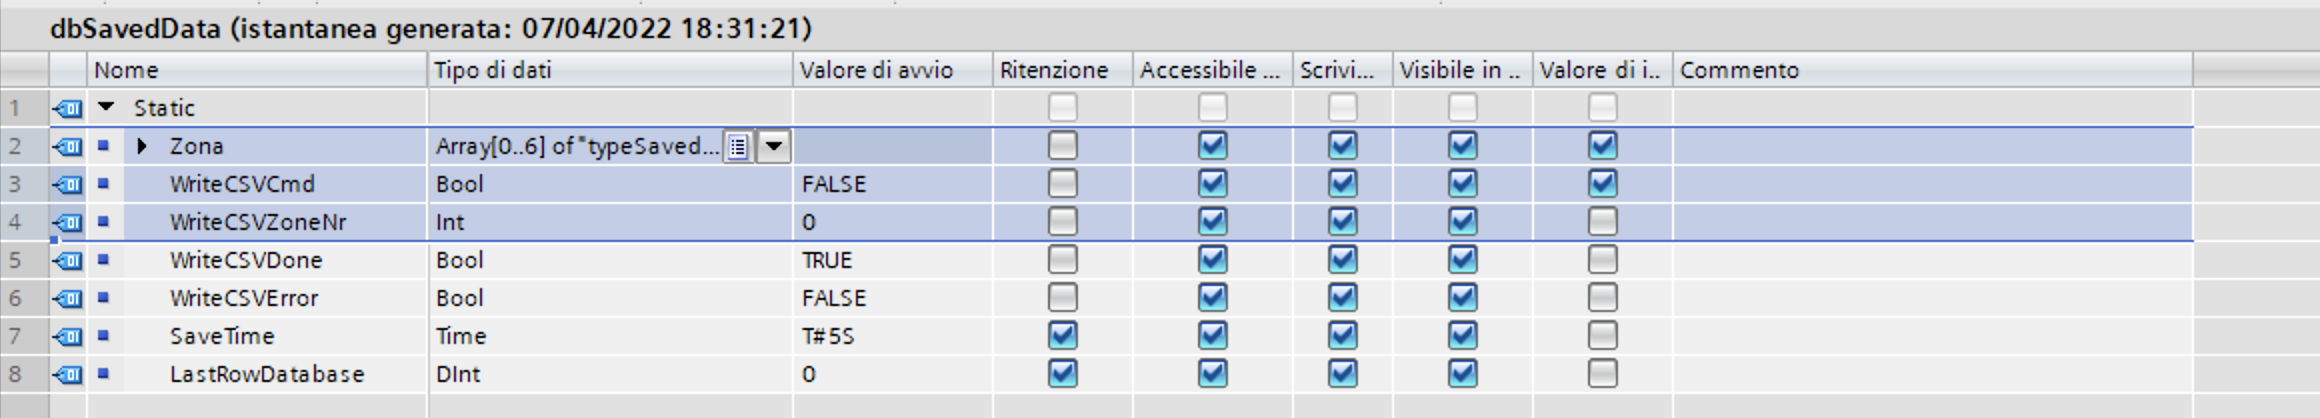Click the Commento column header

point(1932,70)
